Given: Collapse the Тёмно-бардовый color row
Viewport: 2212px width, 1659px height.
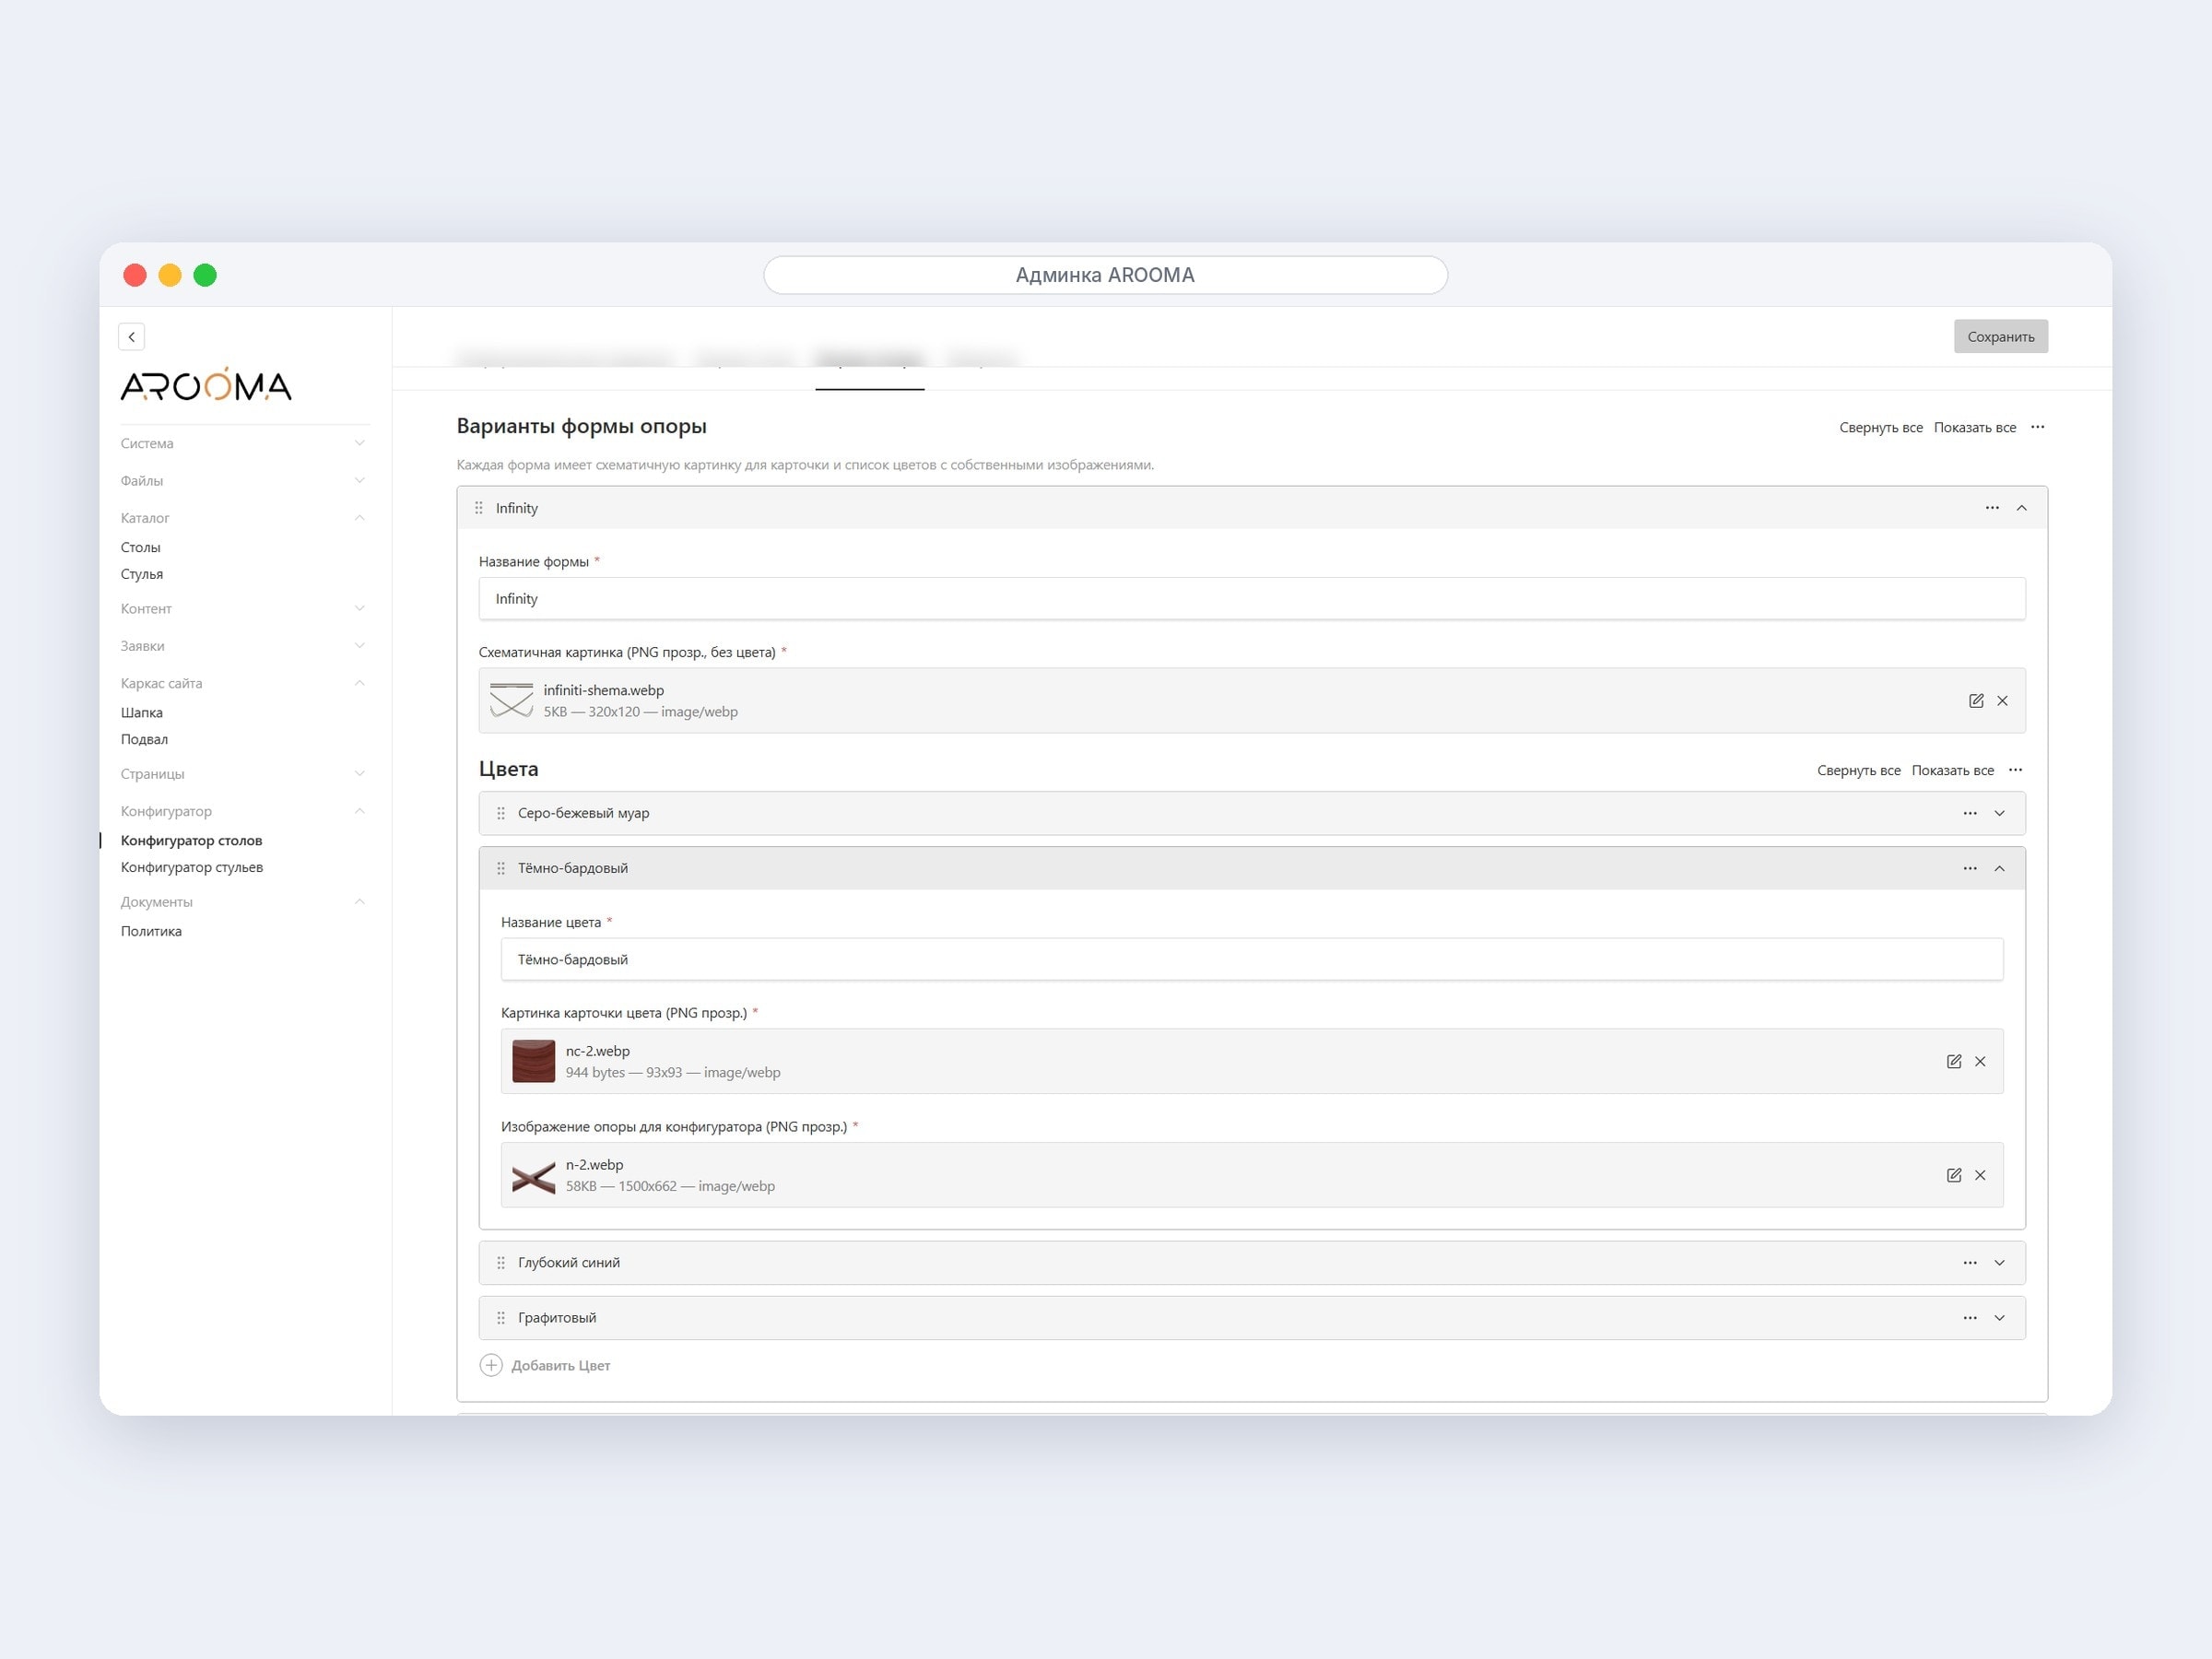Looking at the screenshot, I should 2000,869.
